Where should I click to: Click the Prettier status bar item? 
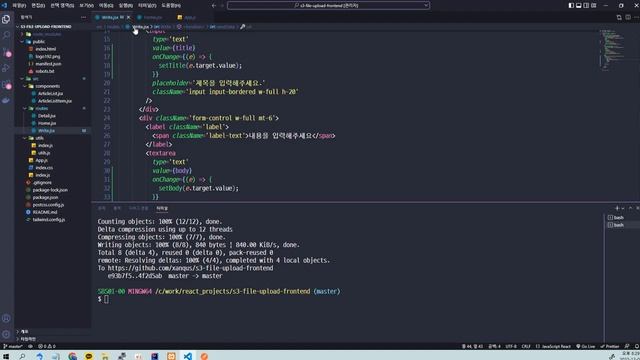click(609, 346)
